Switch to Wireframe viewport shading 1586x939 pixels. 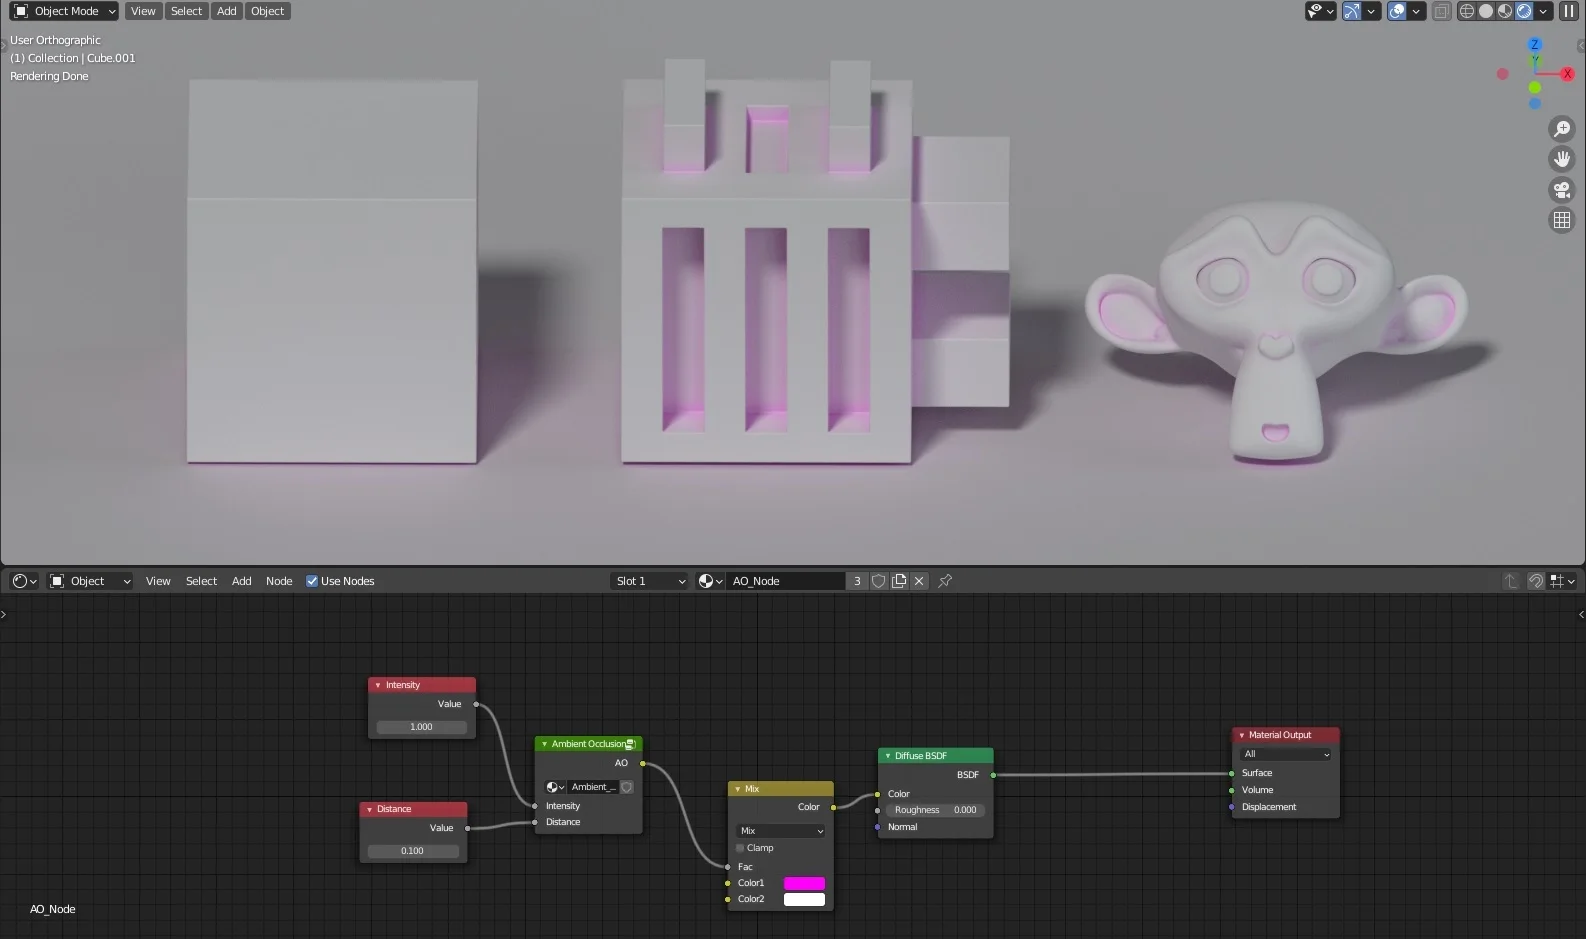tap(1467, 11)
